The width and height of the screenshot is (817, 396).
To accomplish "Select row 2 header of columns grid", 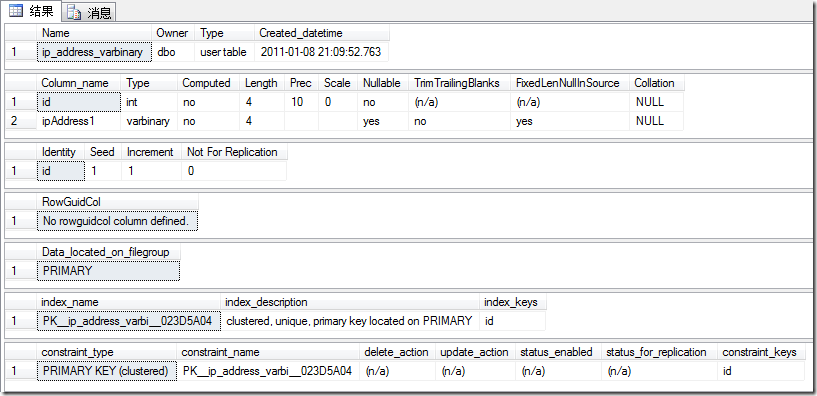I will pyautogui.click(x=21, y=121).
